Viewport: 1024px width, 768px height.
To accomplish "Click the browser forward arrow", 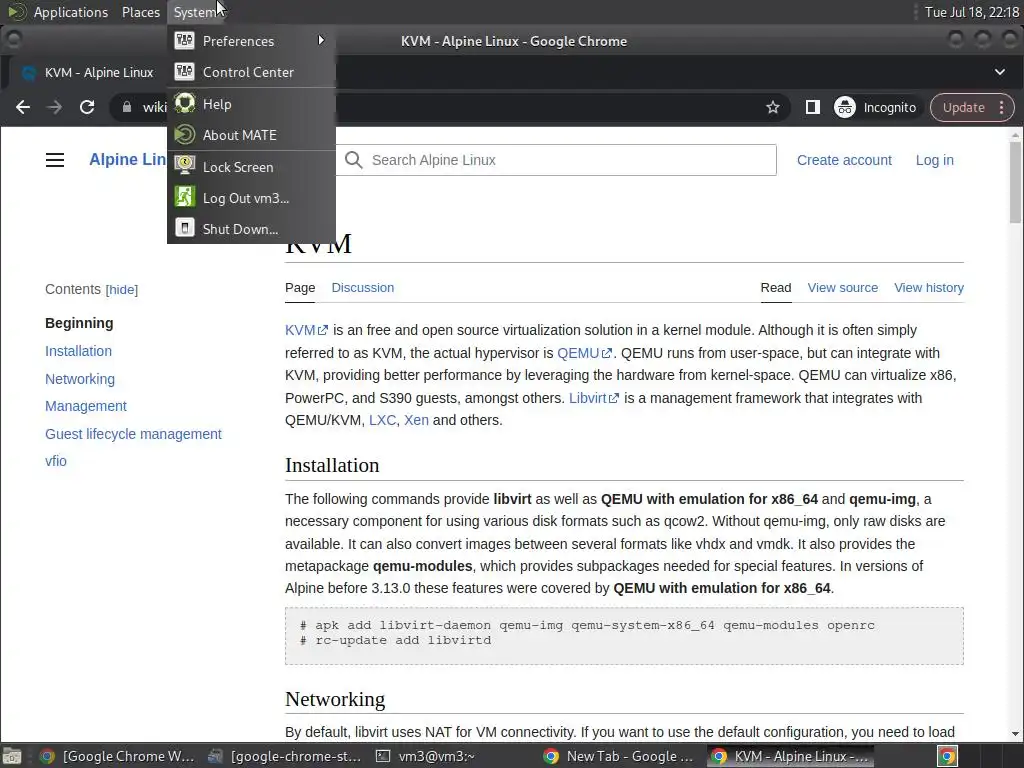I will (55, 107).
